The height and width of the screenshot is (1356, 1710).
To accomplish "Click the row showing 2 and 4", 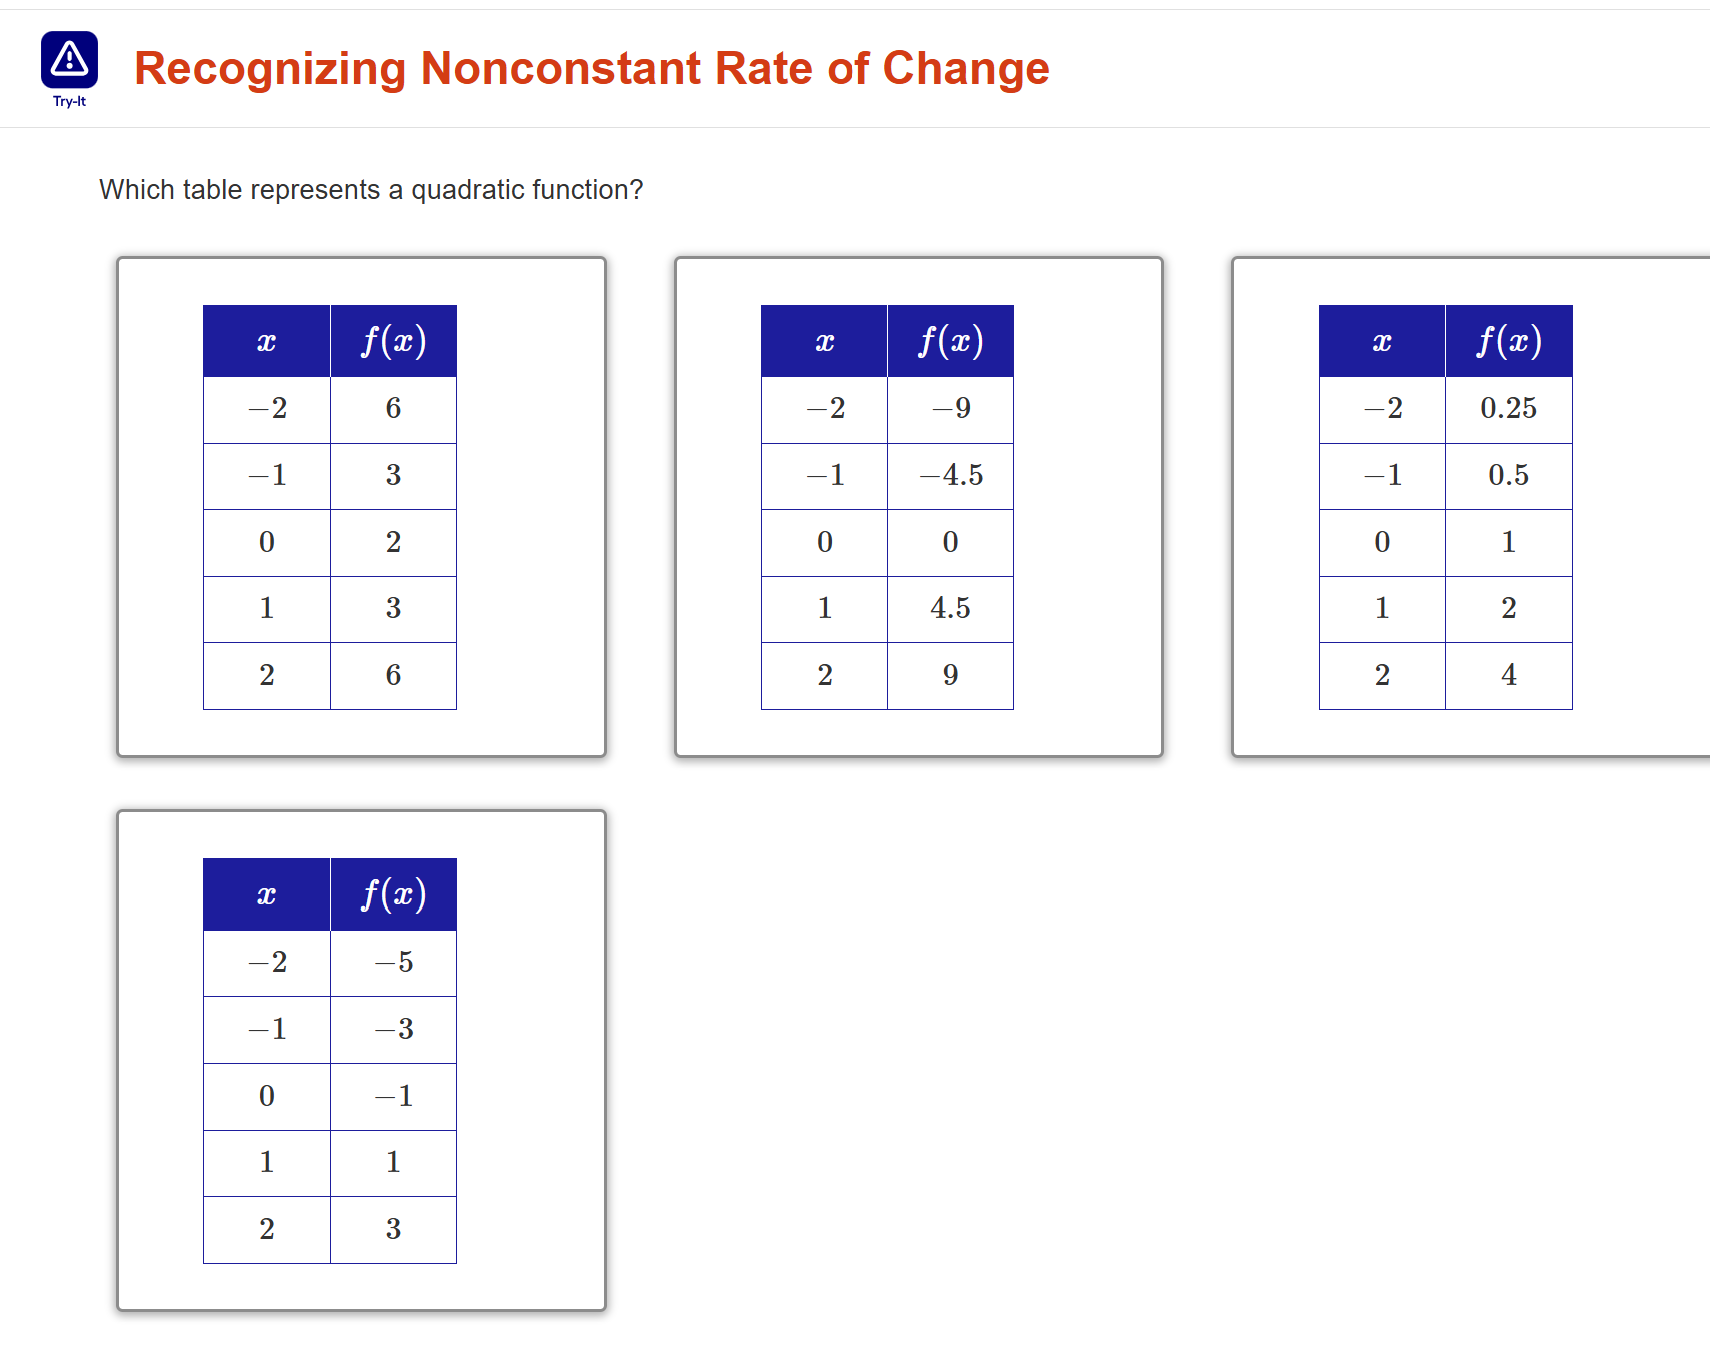I will point(1447,675).
